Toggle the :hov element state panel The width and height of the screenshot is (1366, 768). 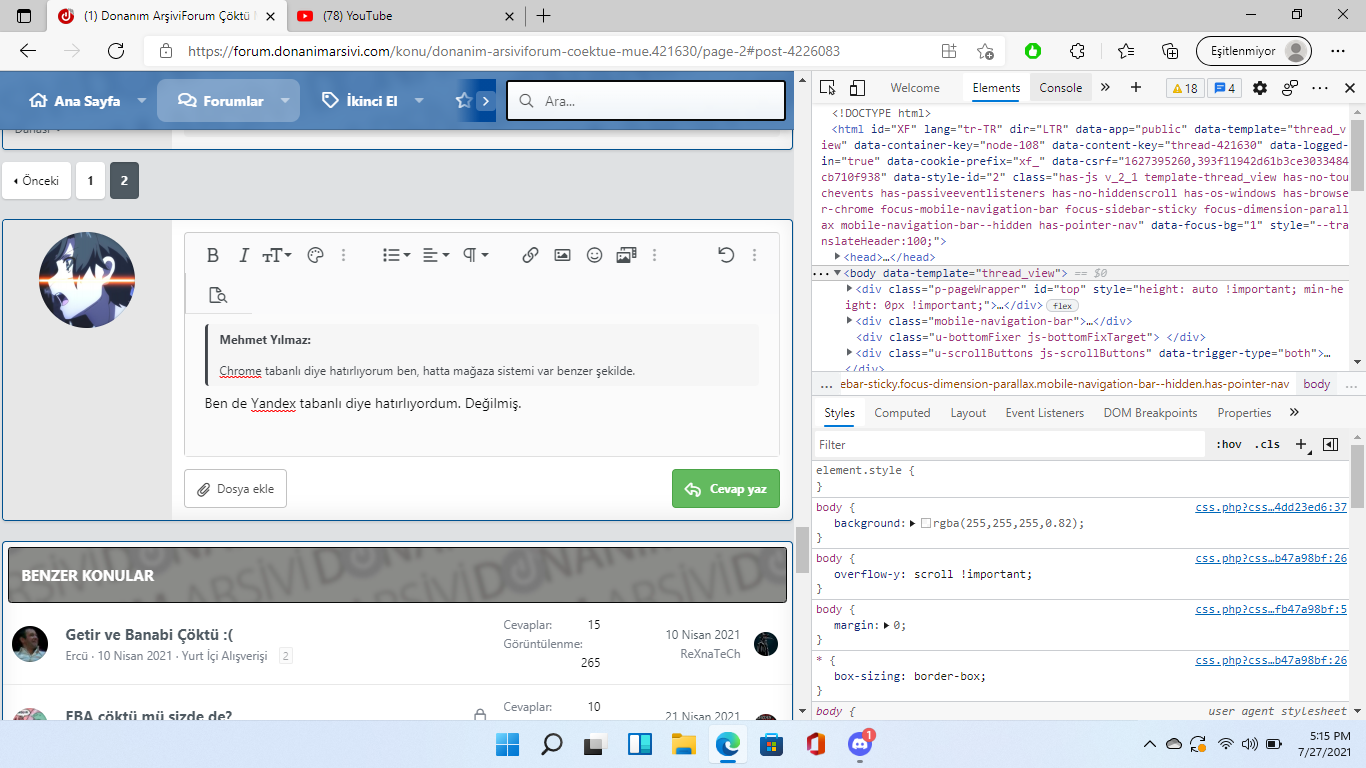click(1228, 444)
